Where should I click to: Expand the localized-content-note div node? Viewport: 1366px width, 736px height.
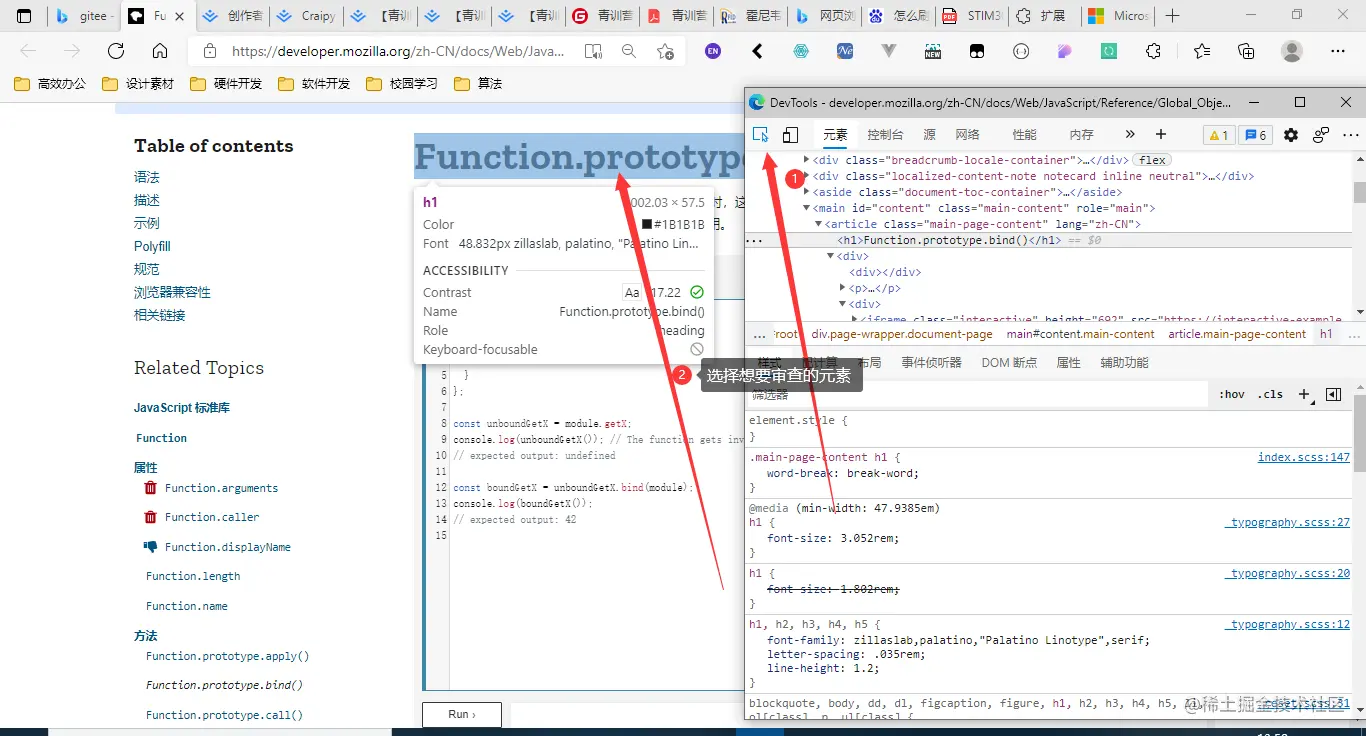(x=807, y=176)
